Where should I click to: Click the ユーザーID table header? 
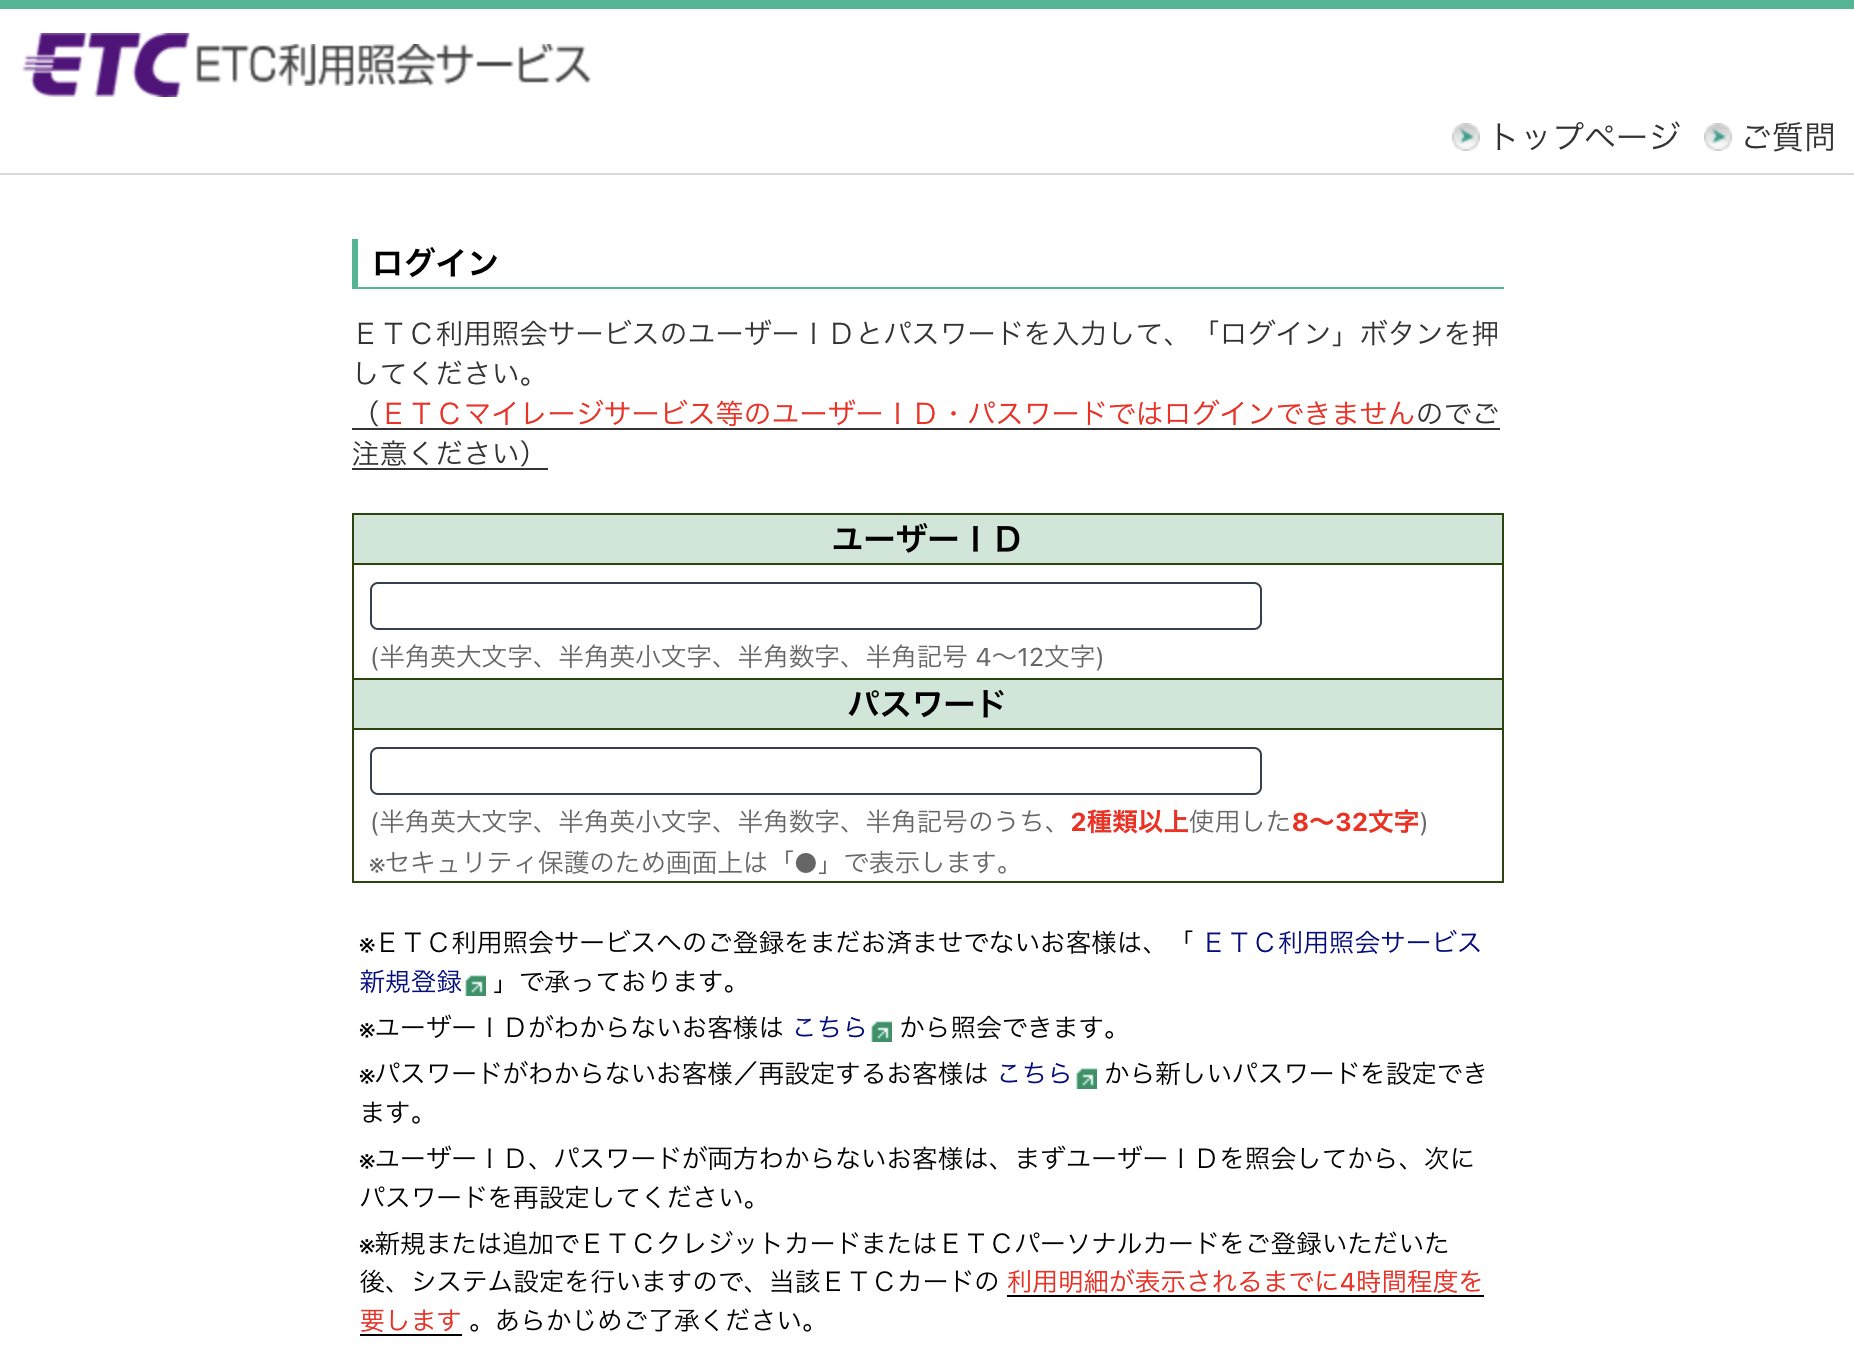[927, 539]
